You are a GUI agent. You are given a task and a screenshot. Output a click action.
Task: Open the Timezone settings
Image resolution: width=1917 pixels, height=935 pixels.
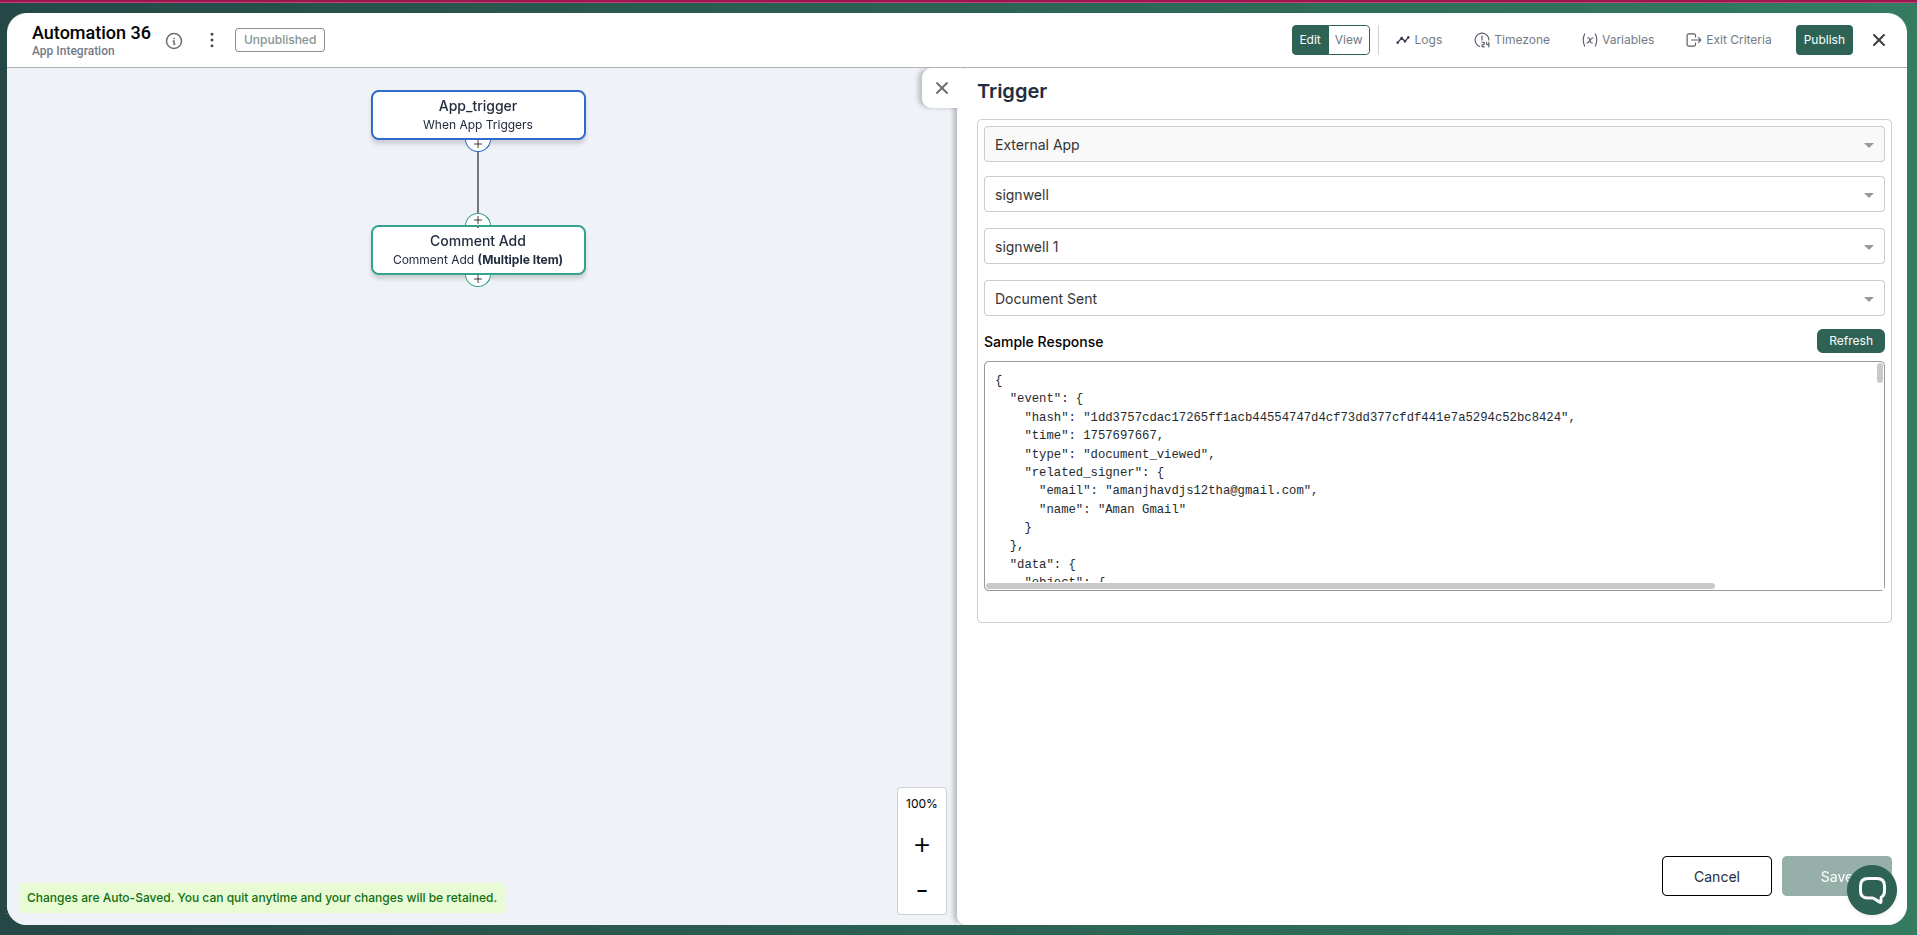pos(1512,40)
